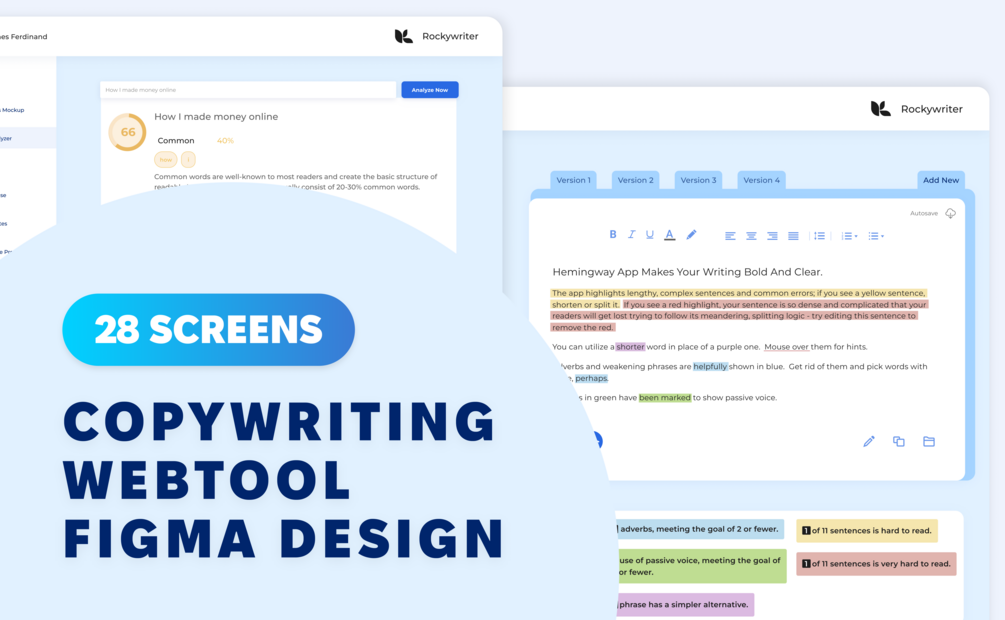Click the headline input field in analyzer
Image resolution: width=1005 pixels, height=620 pixels.
tap(248, 90)
